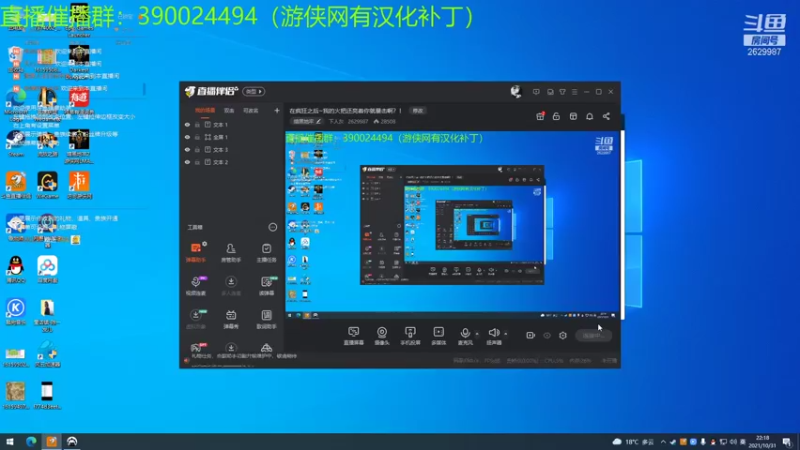Toggle the preview eye icon in bottom bar
The width and height of the screenshot is (800, 450).
tap(547, 335)
